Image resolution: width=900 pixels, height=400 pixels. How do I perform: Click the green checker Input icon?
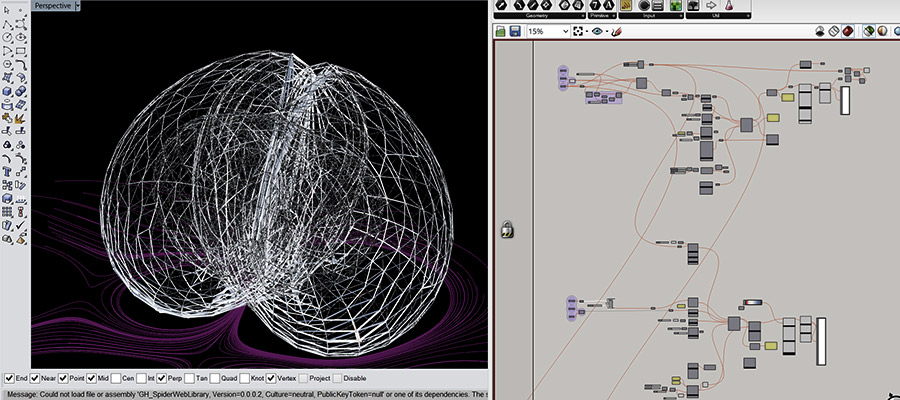(x=676, y=5)
